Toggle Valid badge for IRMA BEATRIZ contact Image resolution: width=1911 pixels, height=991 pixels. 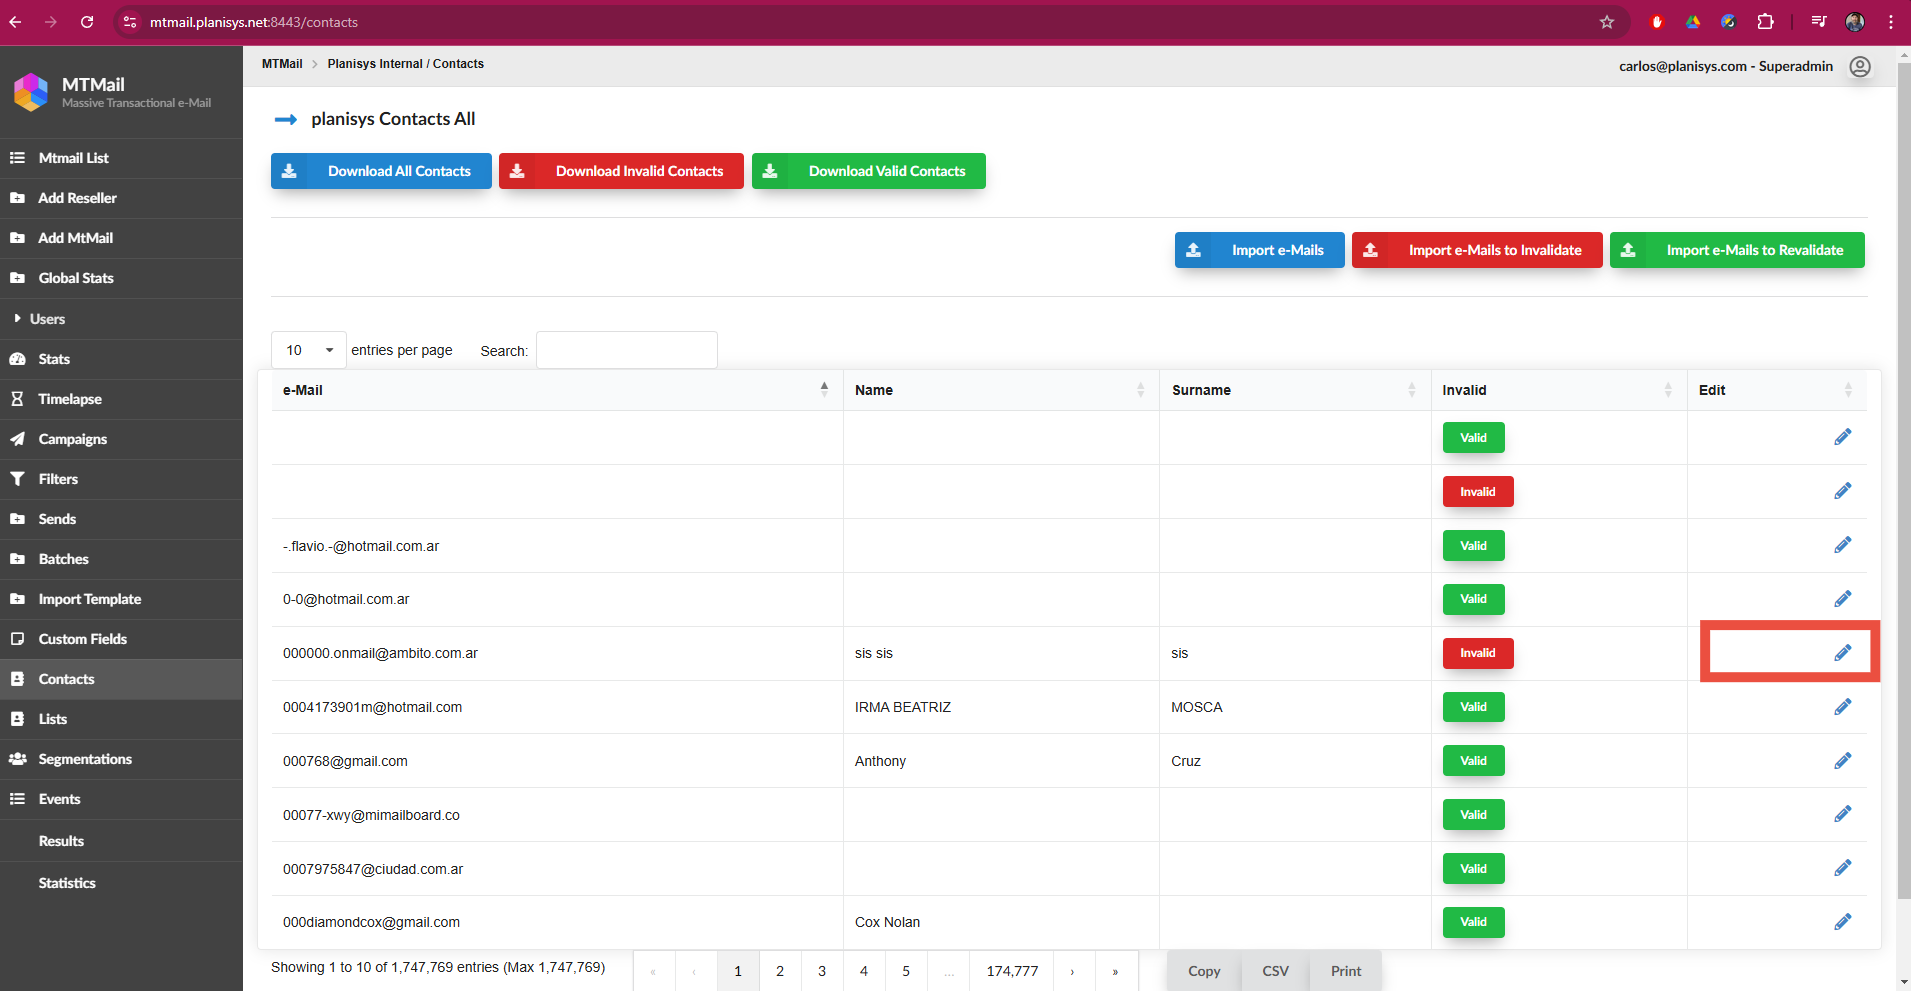(1473, 707)
